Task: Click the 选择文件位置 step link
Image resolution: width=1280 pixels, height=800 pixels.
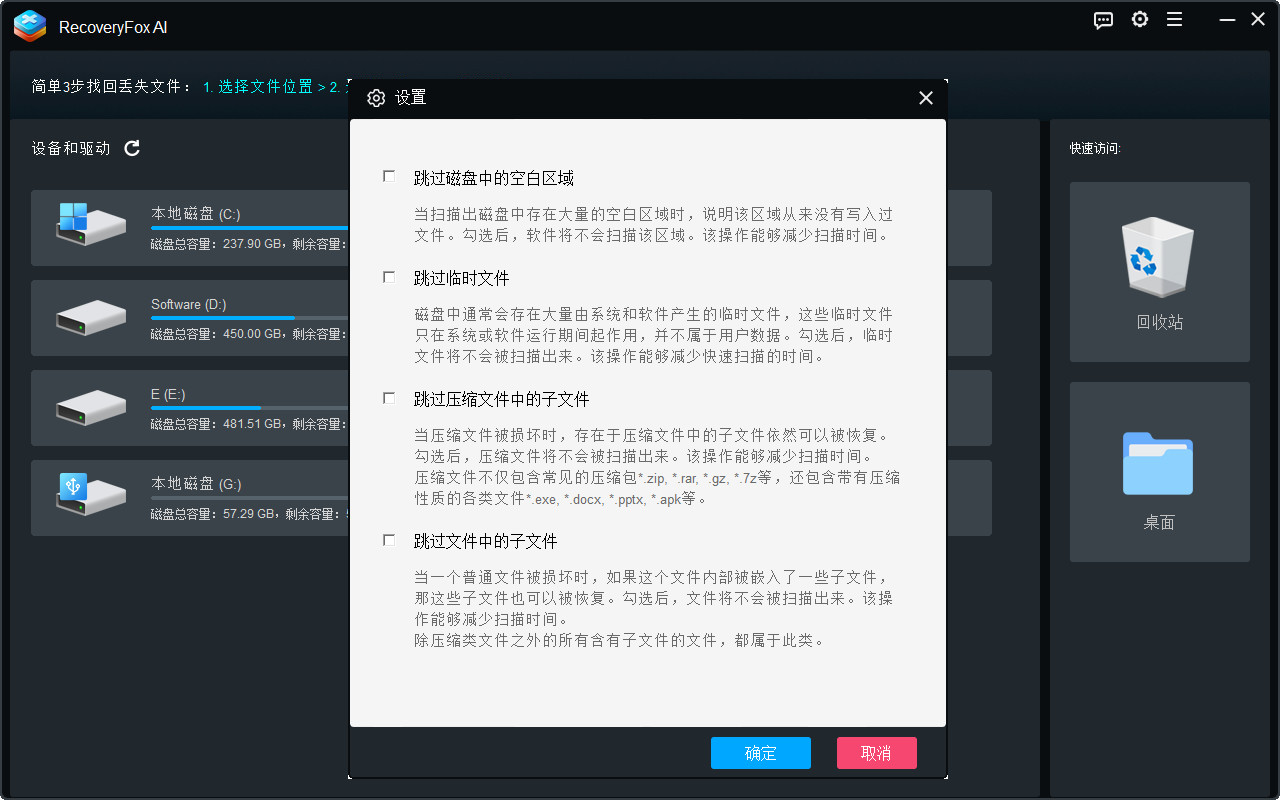Action: pos(264,87)
